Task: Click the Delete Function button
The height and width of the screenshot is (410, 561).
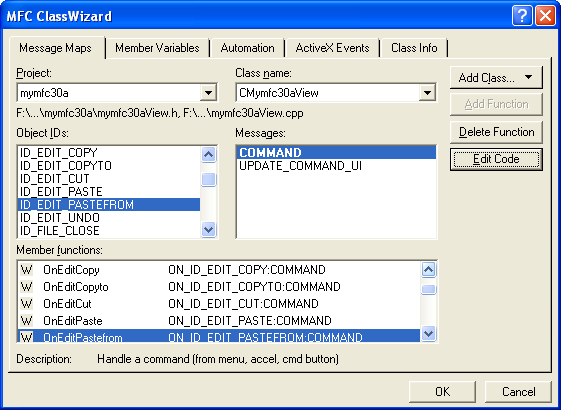Action: (496, 132)
